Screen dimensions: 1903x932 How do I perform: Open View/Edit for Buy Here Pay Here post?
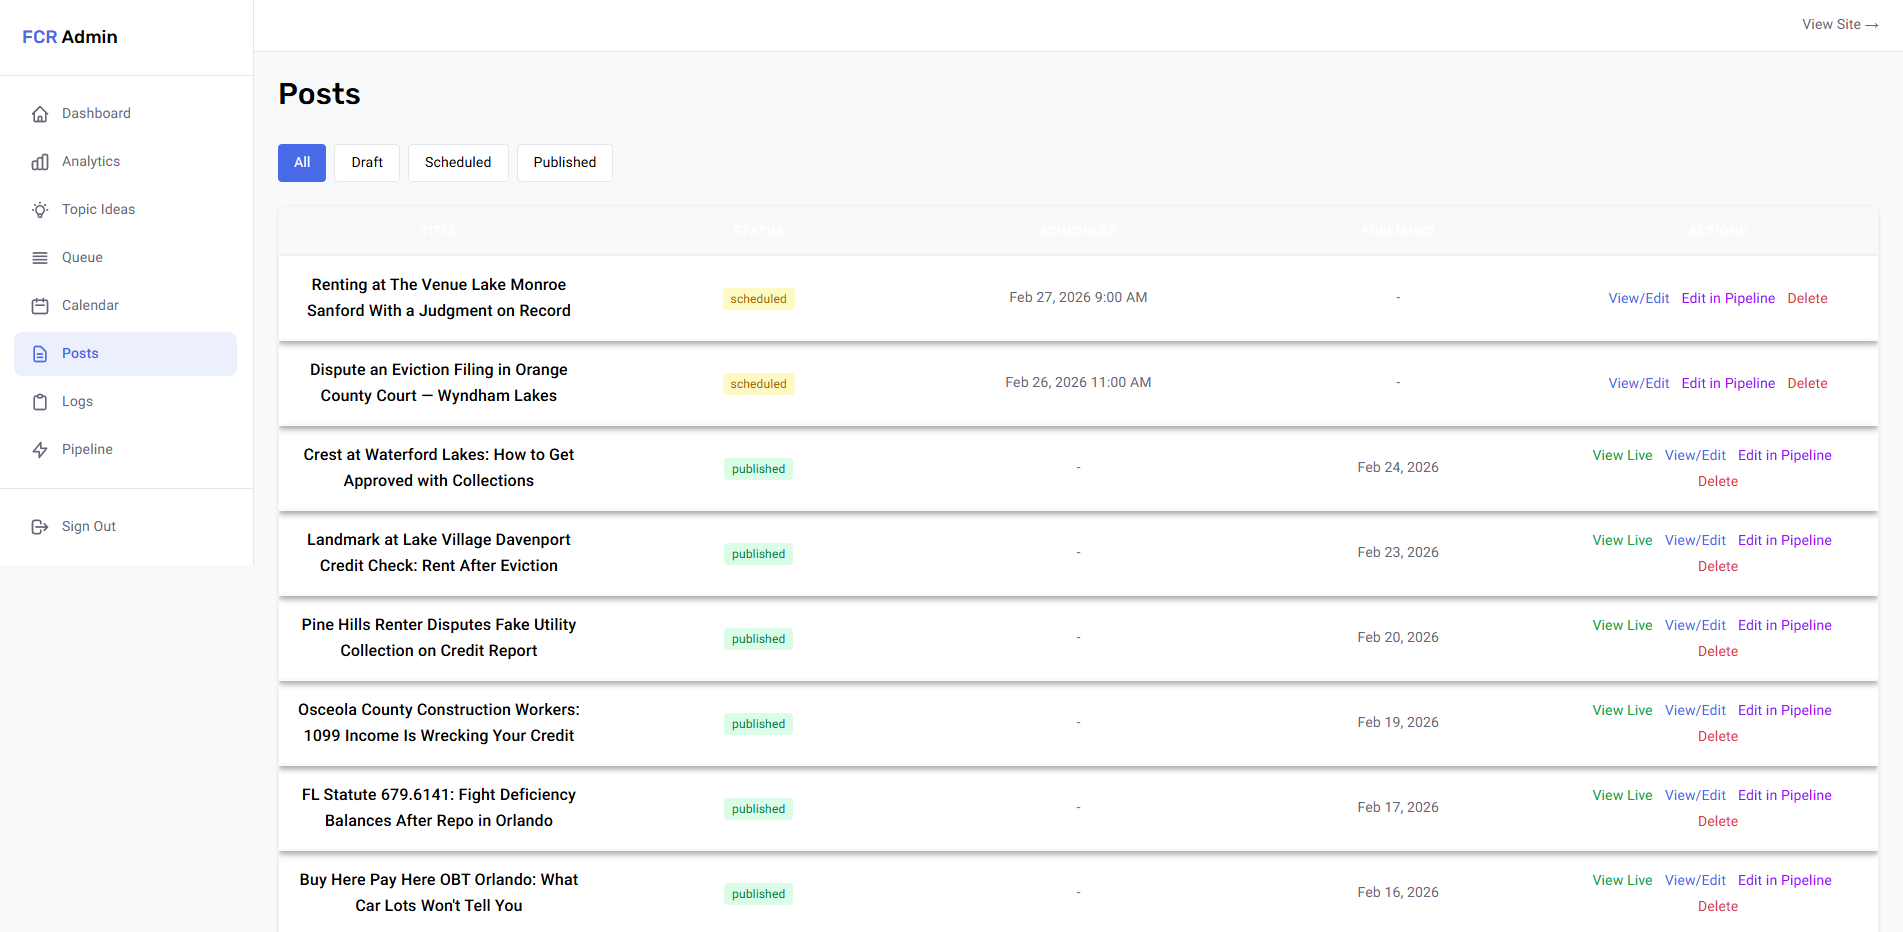pyautogui.click(x=1695, y=880)
